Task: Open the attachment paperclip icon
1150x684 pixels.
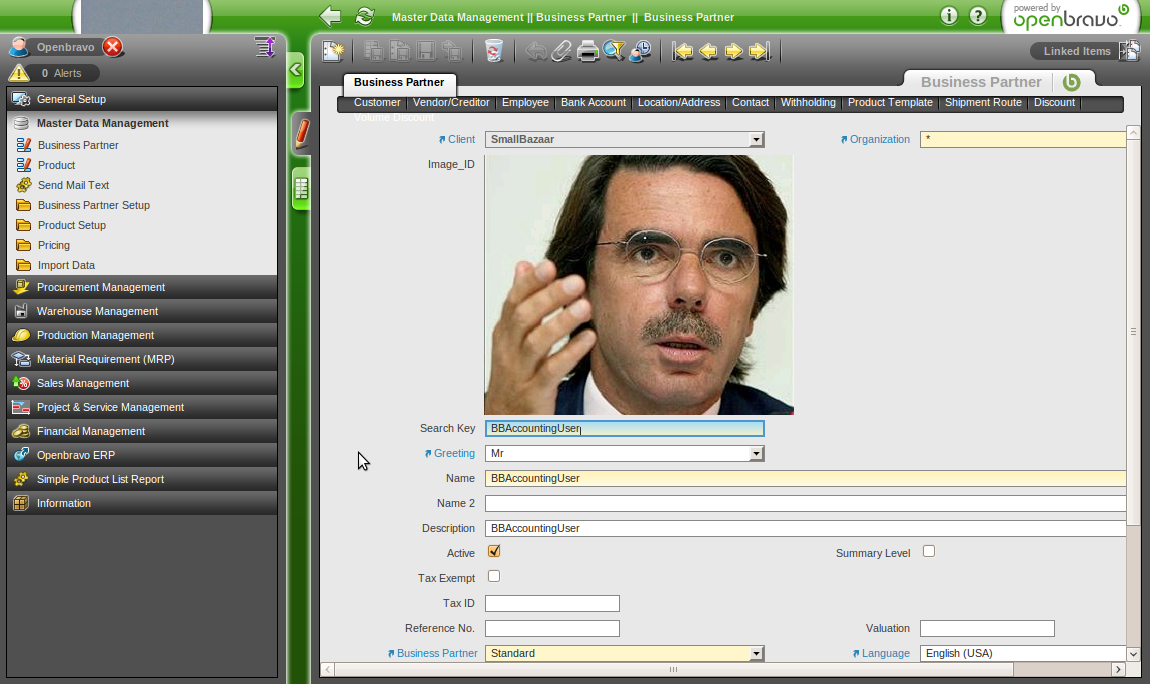Action: (562, 51)
